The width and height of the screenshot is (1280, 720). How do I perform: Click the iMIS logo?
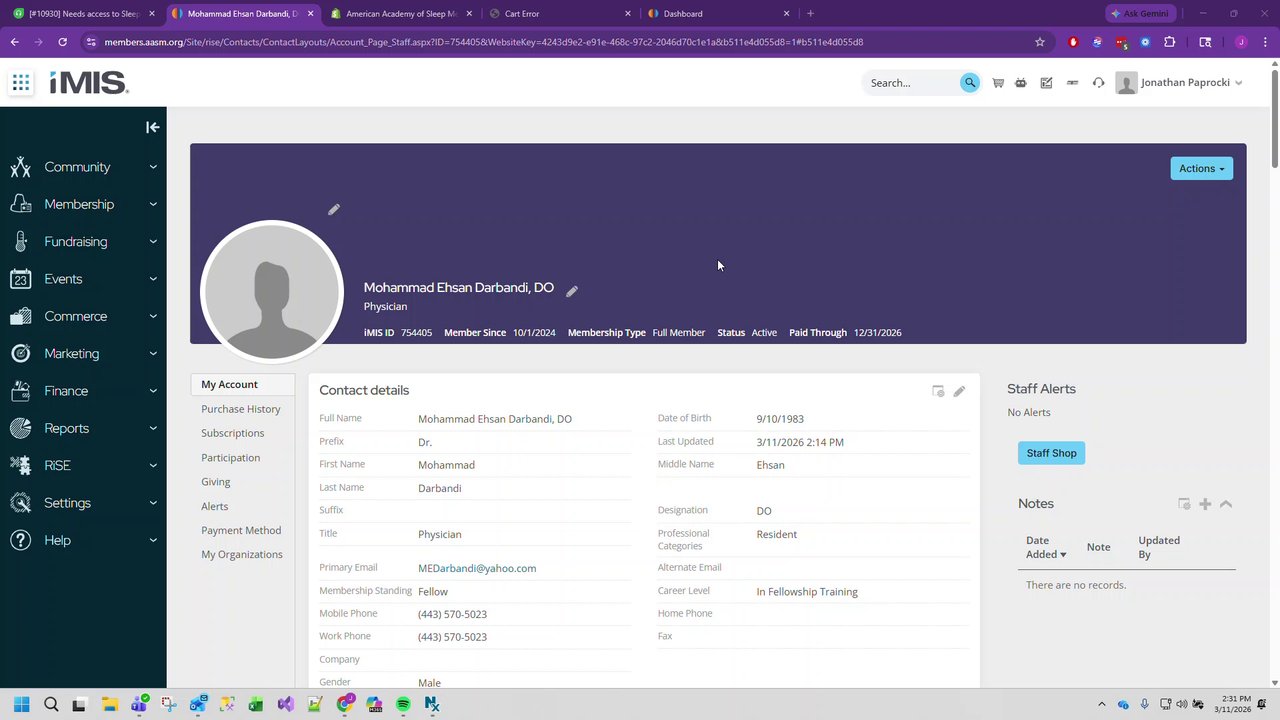(89, 83)
